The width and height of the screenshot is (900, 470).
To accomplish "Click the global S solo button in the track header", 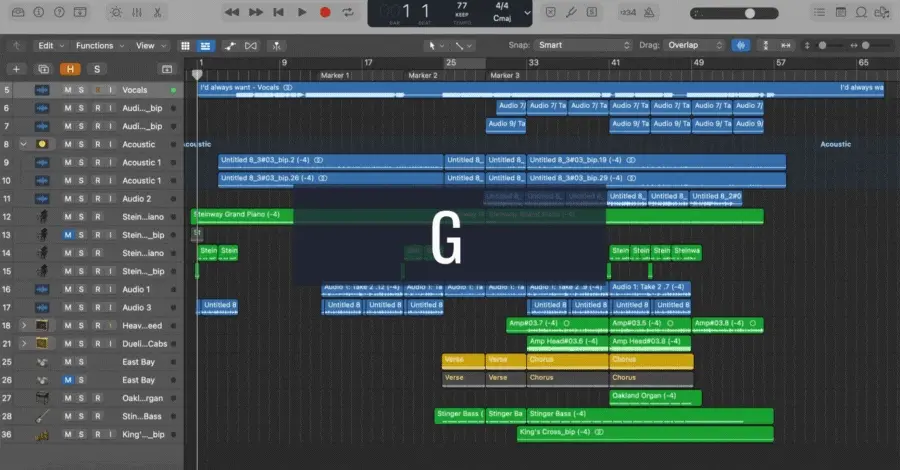I will [x=96, y=69].
